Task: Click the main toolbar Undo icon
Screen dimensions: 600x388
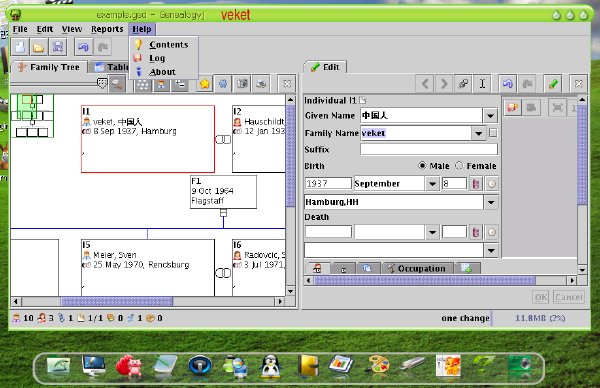Action: (83, 47)
